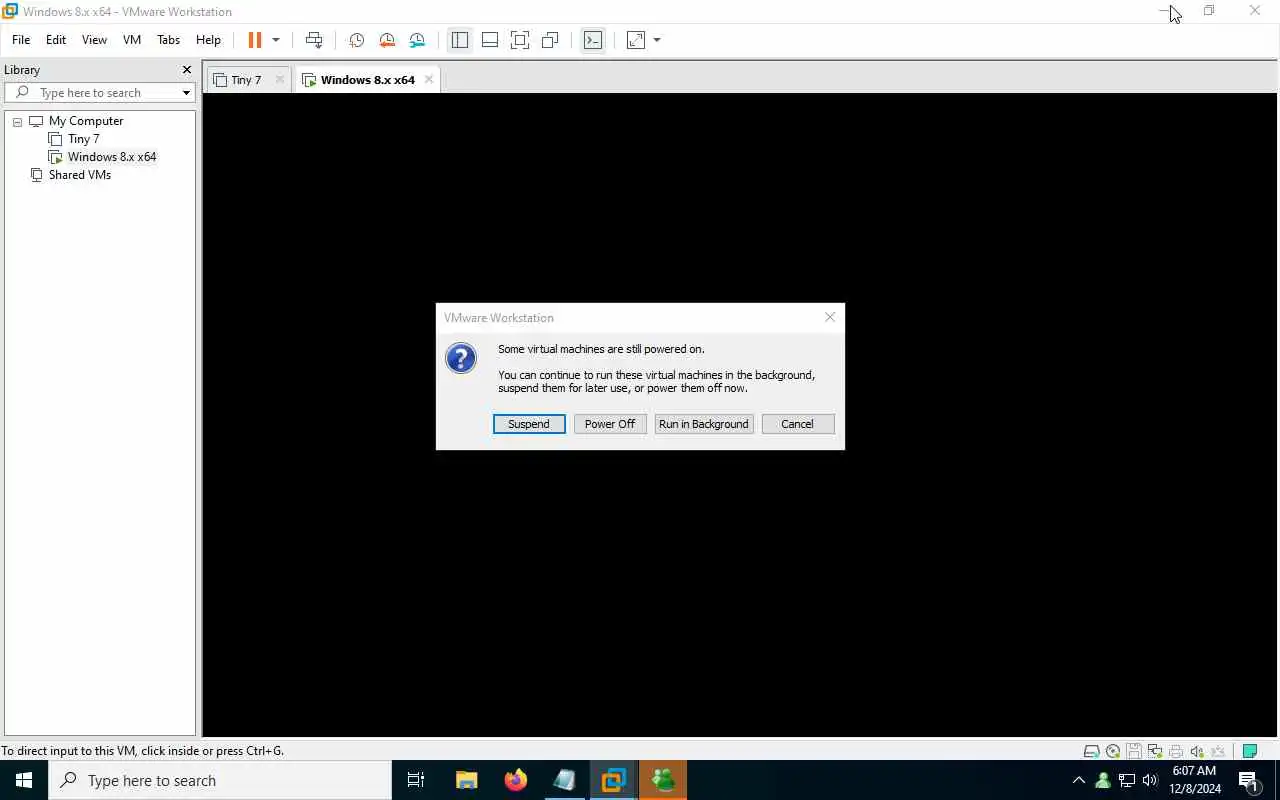Image resolution: width=1280 pixels, height=800 pixels.
Task: Close the VMware Workstation dialog with X
Action: pos(830,317)
